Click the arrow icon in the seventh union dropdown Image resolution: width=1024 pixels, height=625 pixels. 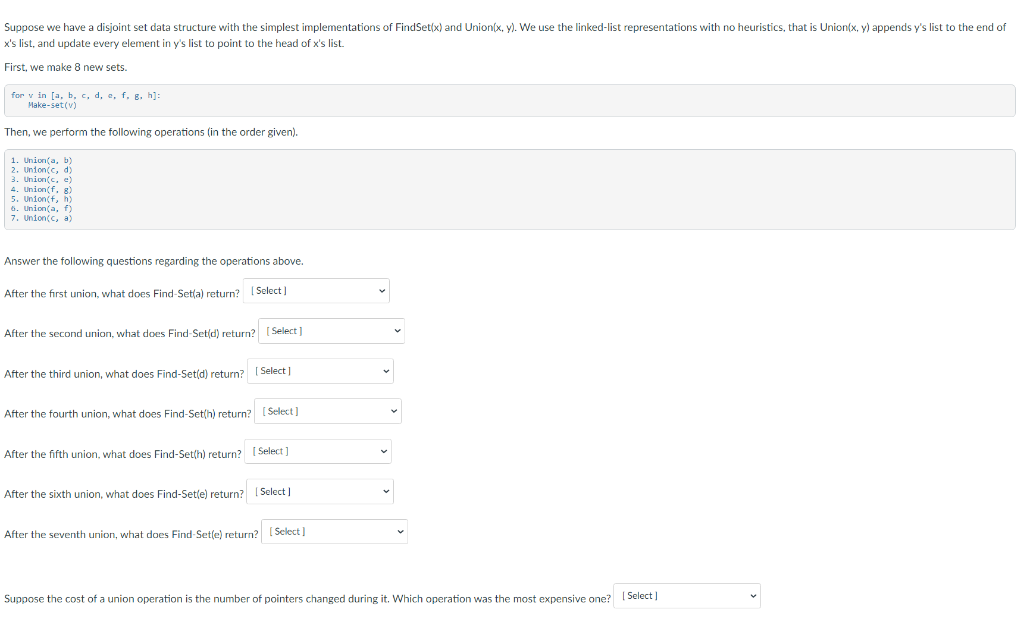(400, 531)
